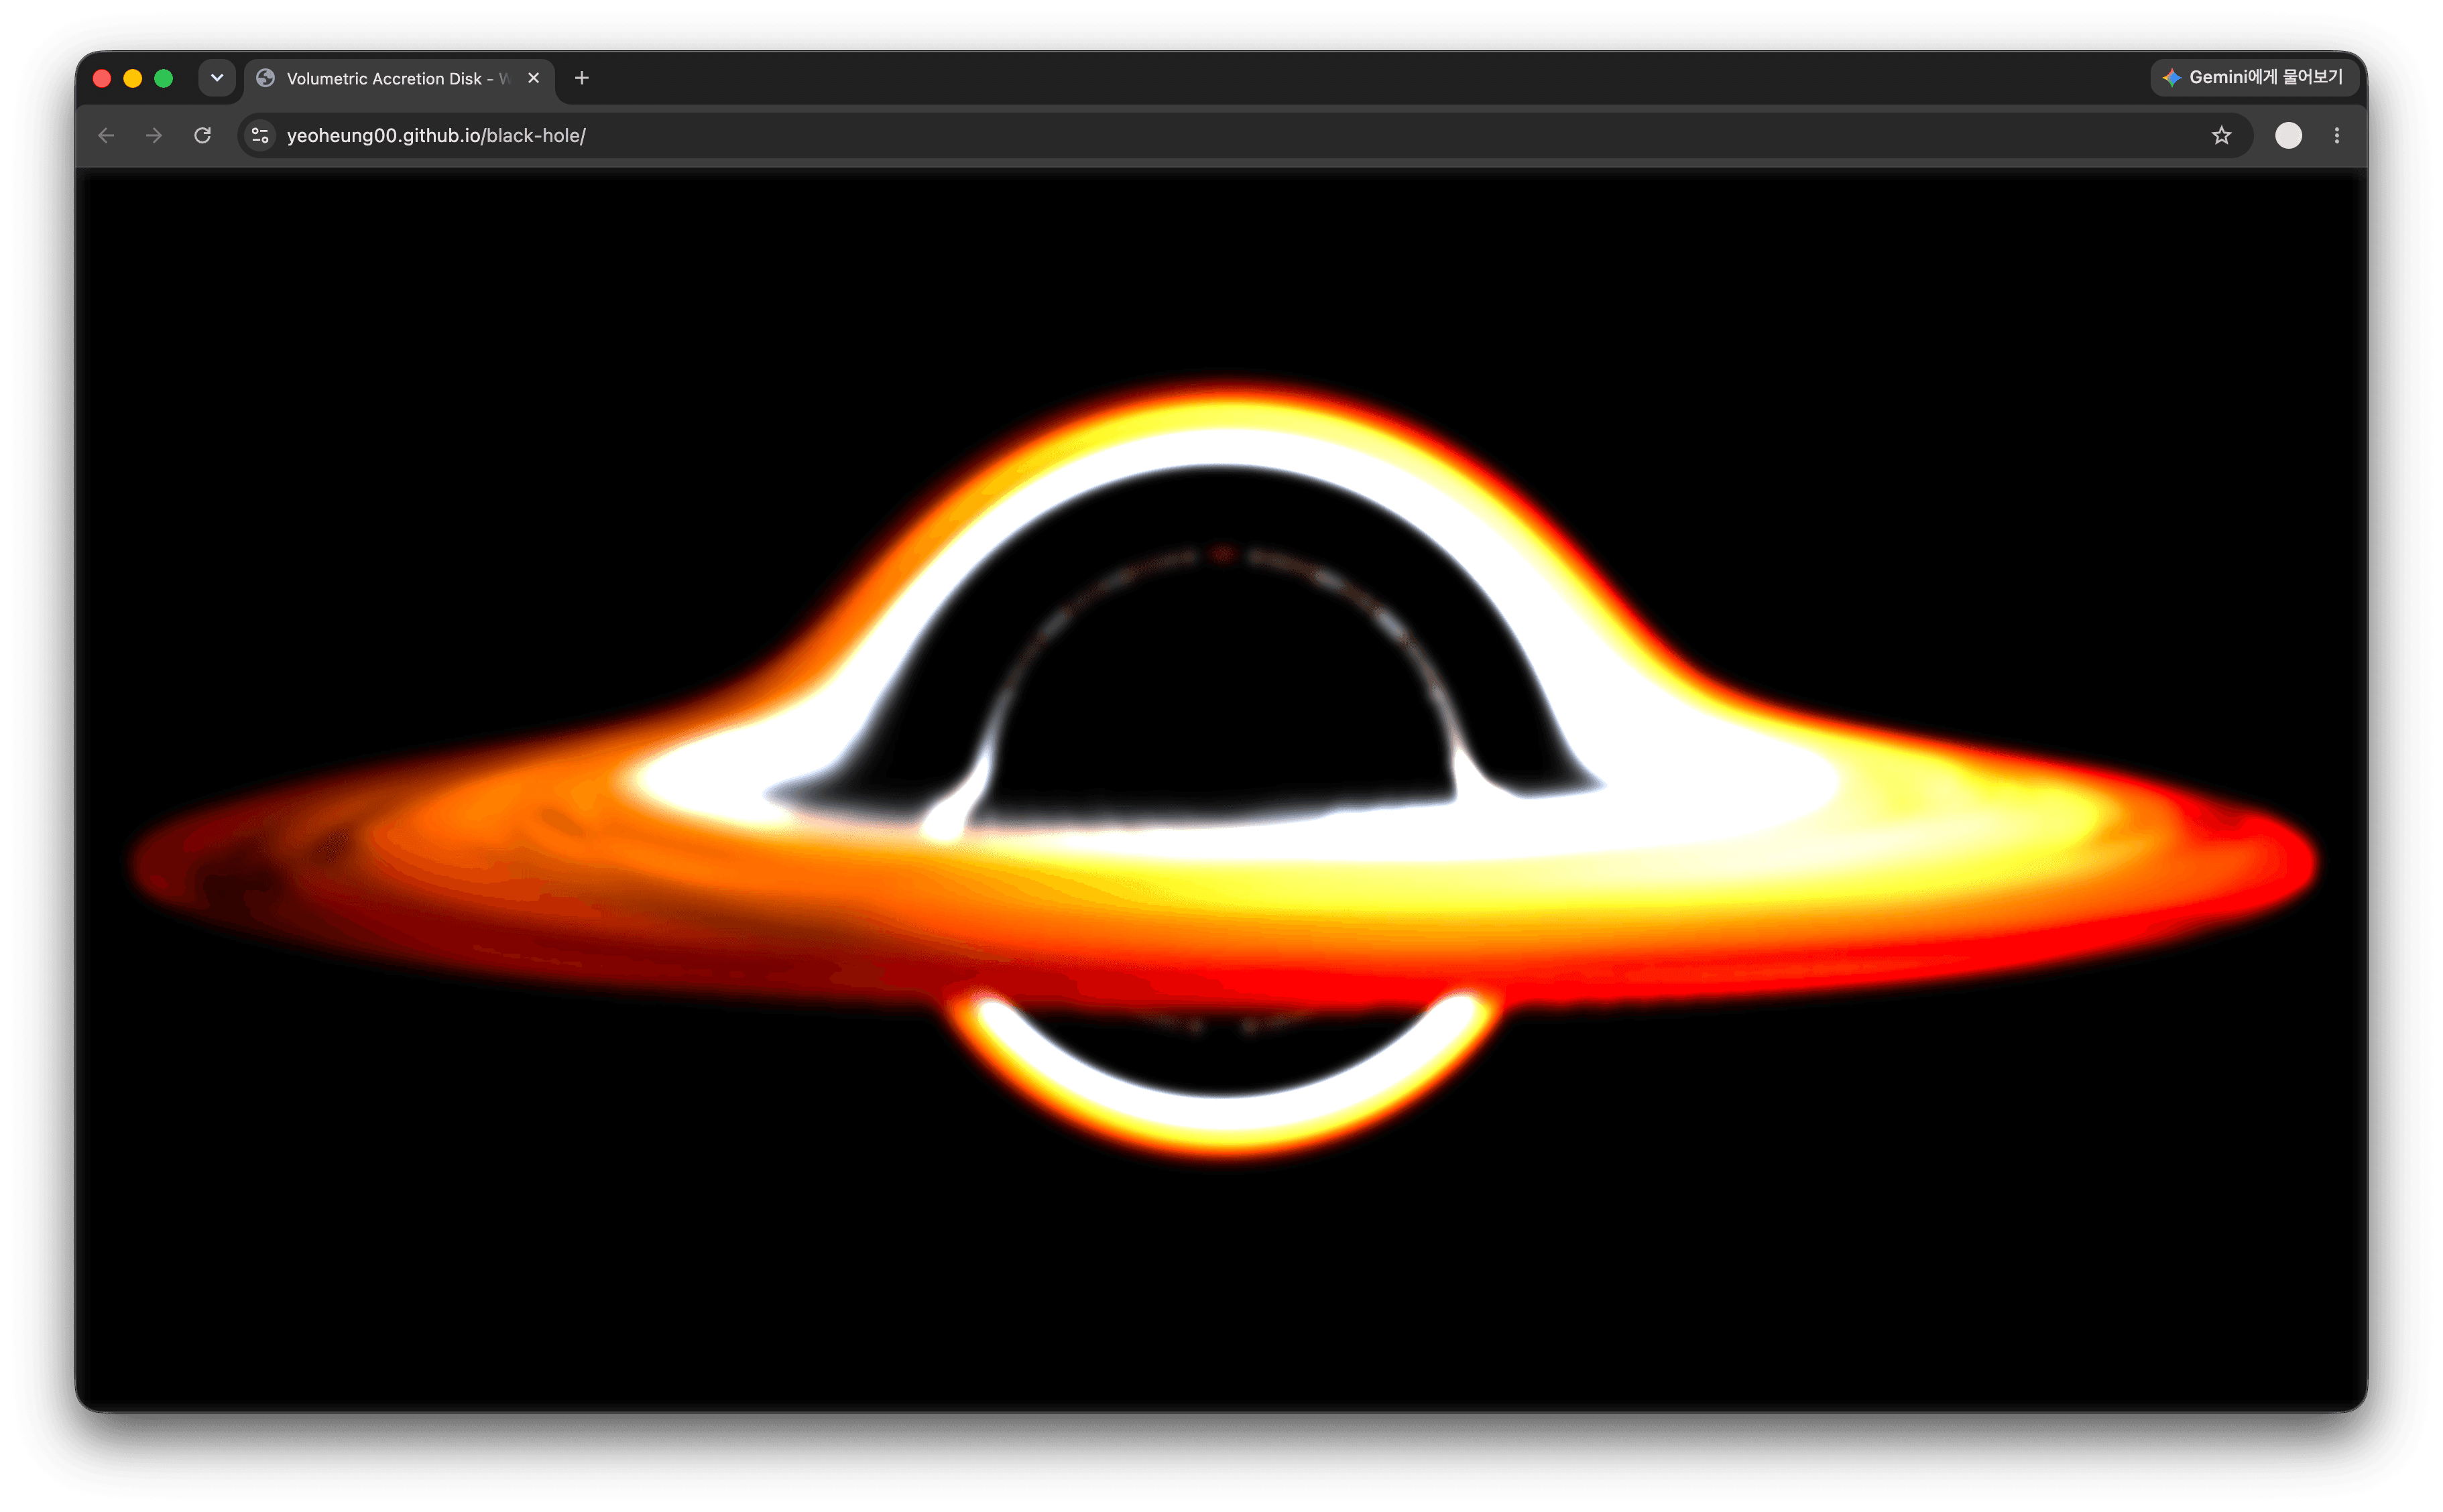Click the yellow minimize window button

pyautogui.click(x=133, y=78)
